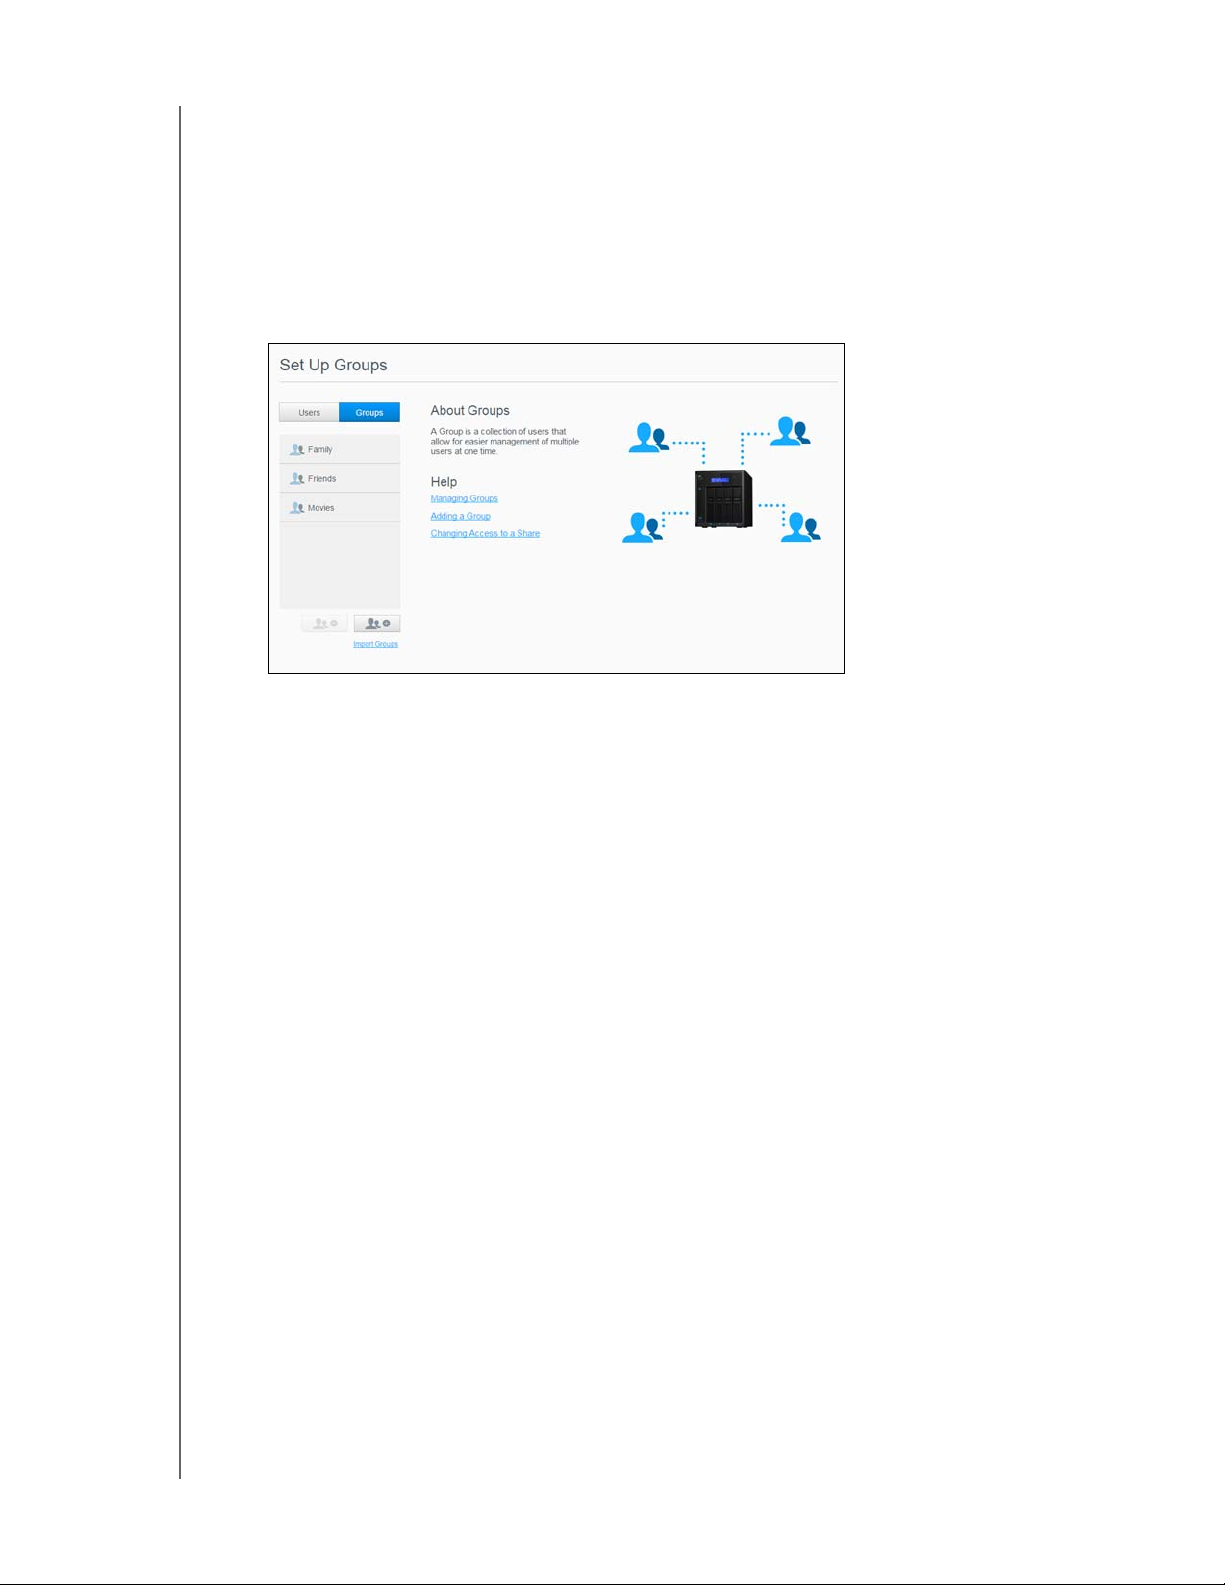Click the Remove Group icon button
Viewport: 1225px width, 1585px height.
pyautogui.click(x=325, y=623)
